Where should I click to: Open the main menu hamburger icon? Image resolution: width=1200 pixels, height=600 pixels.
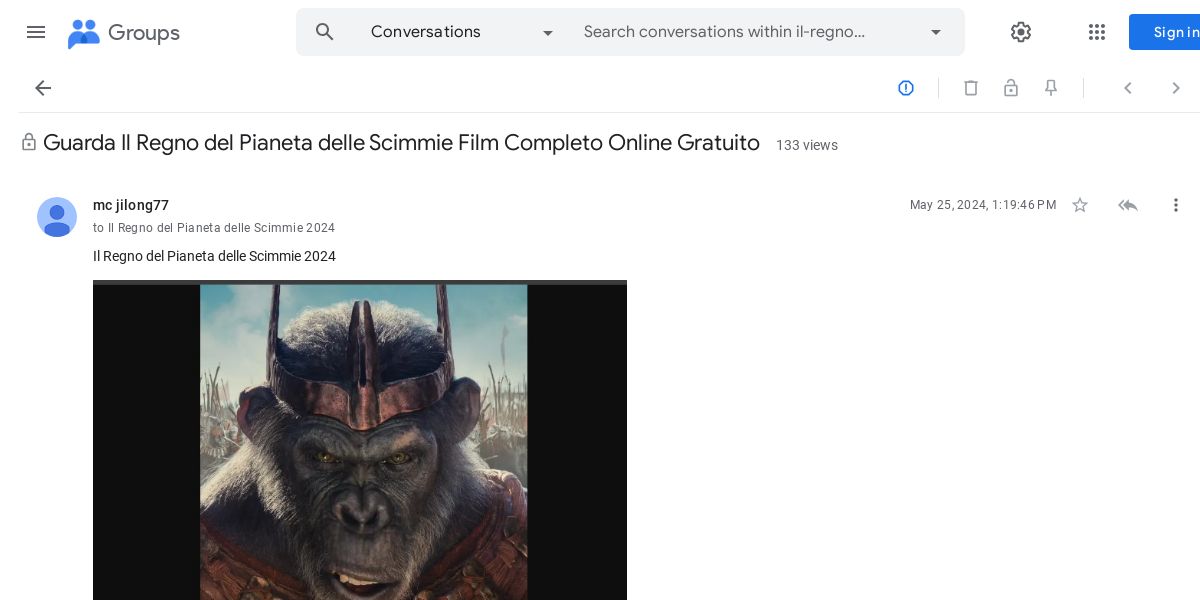tap(36, 32)
